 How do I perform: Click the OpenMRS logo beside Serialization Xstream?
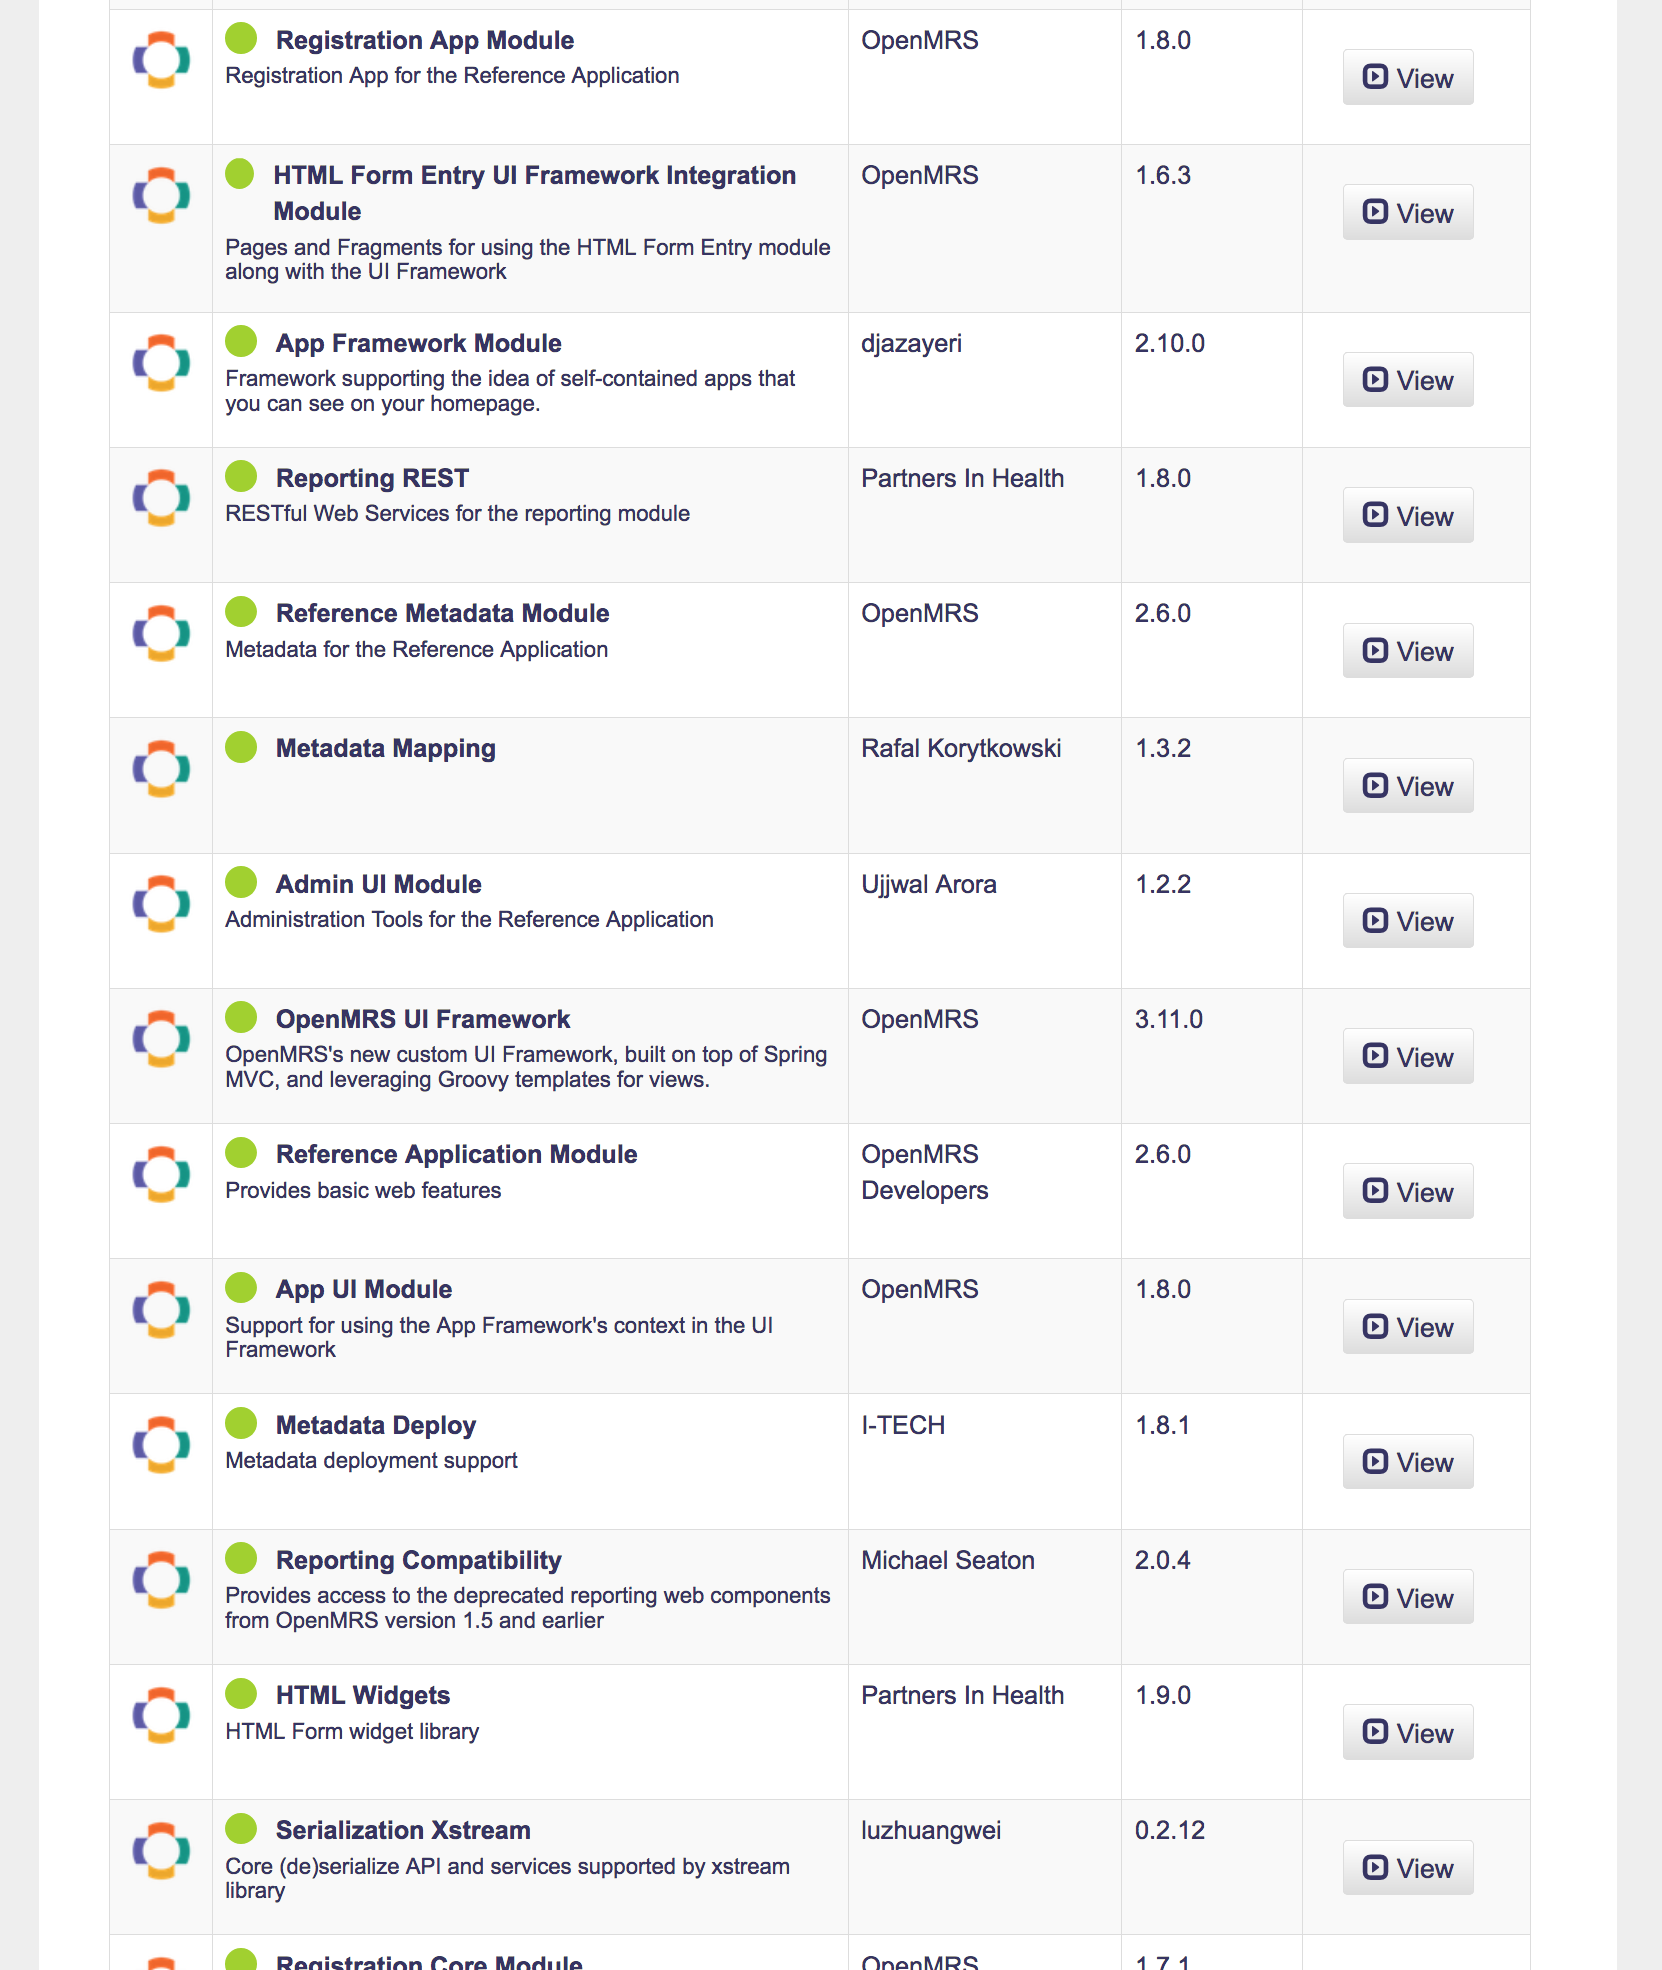coord(161,1850)
